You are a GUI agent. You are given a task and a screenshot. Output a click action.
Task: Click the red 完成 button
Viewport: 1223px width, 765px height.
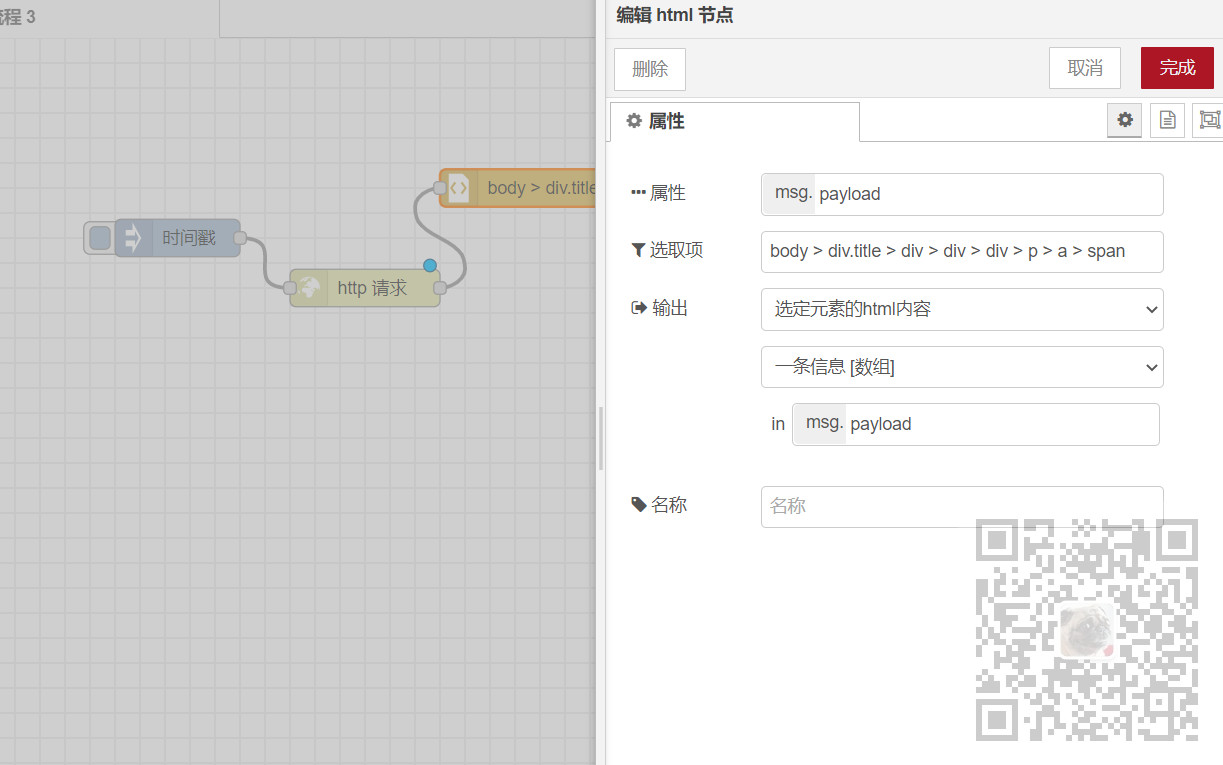coord(1177,68)
